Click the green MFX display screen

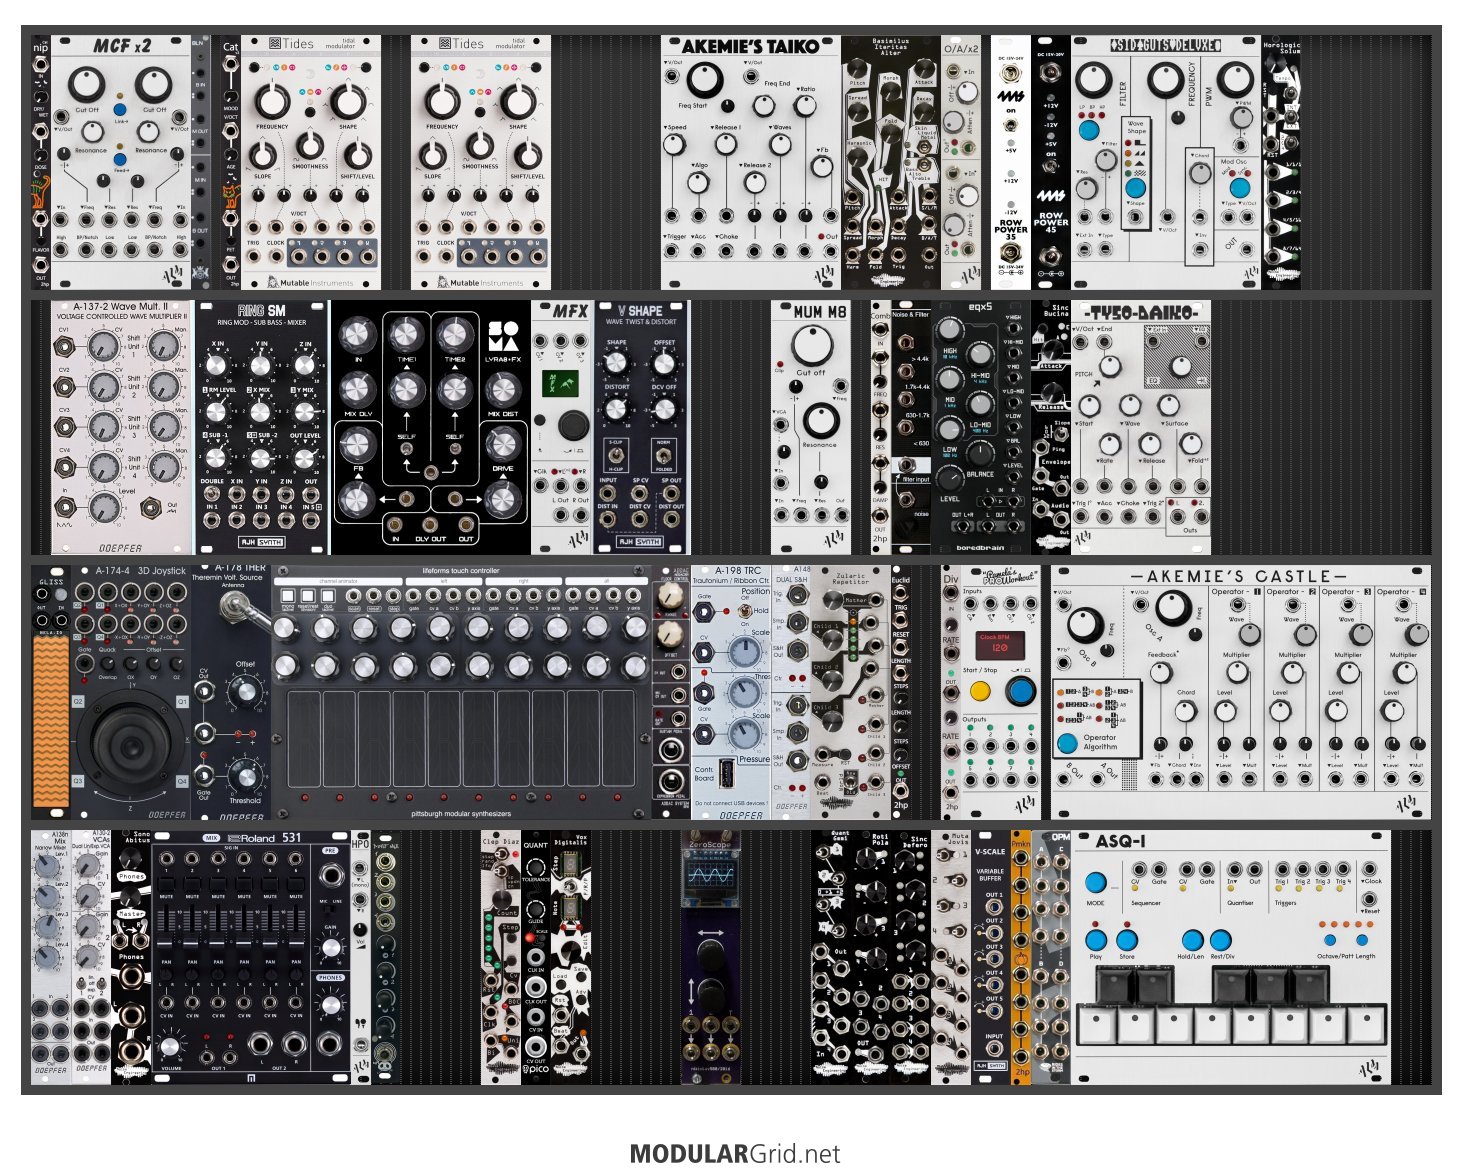[x=560, y=384]
